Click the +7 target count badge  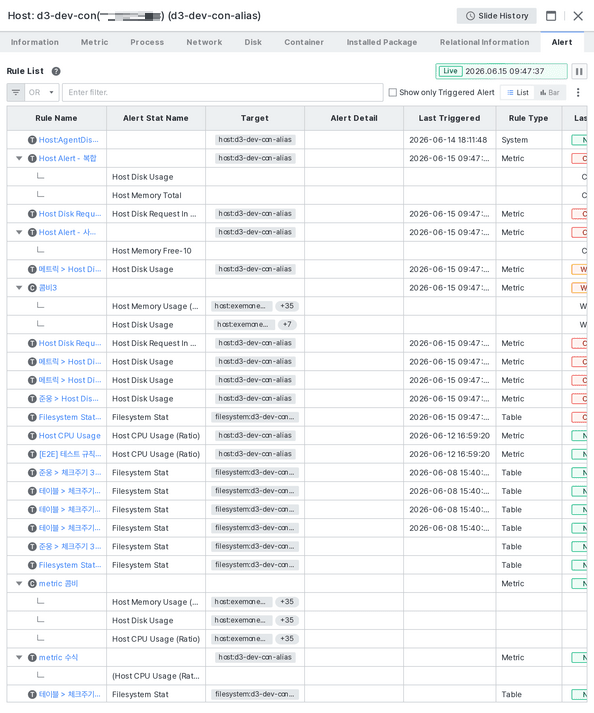pos(287,325)
